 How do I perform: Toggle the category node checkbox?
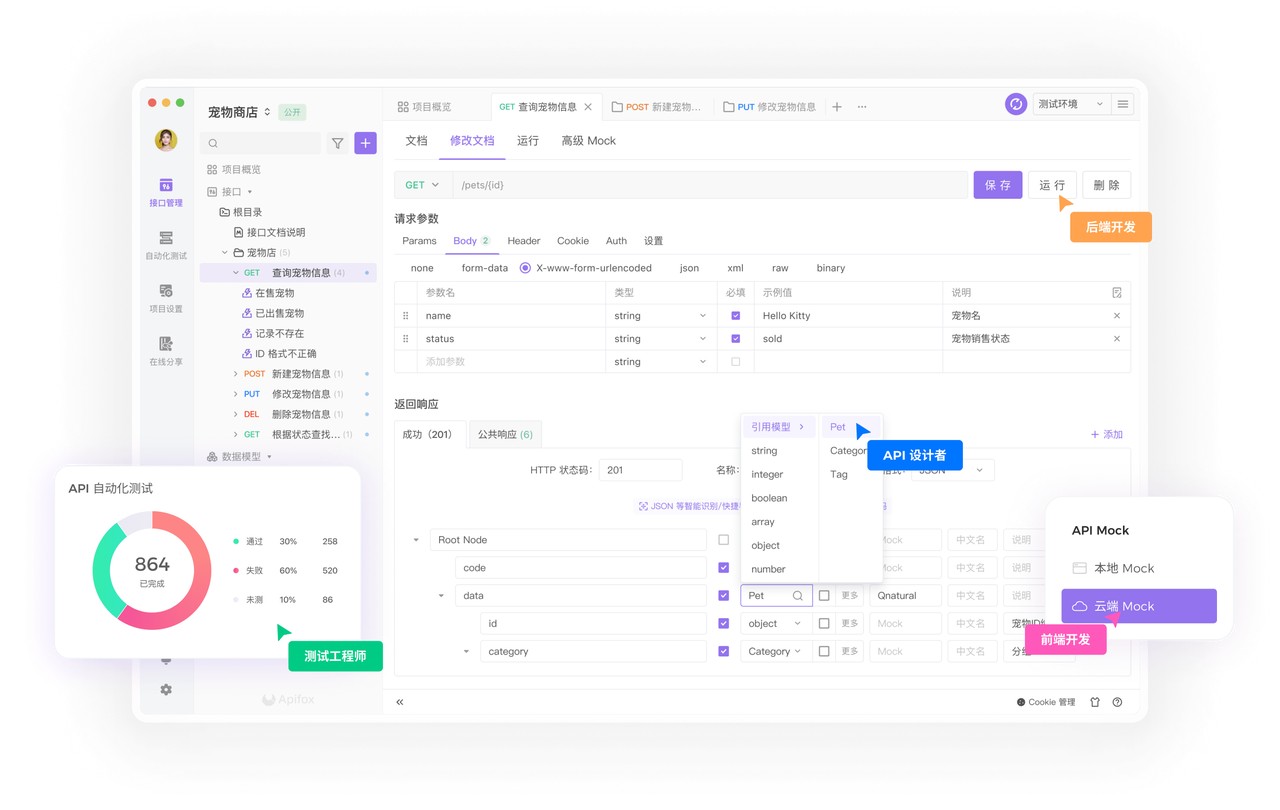(x=724, y=651)
